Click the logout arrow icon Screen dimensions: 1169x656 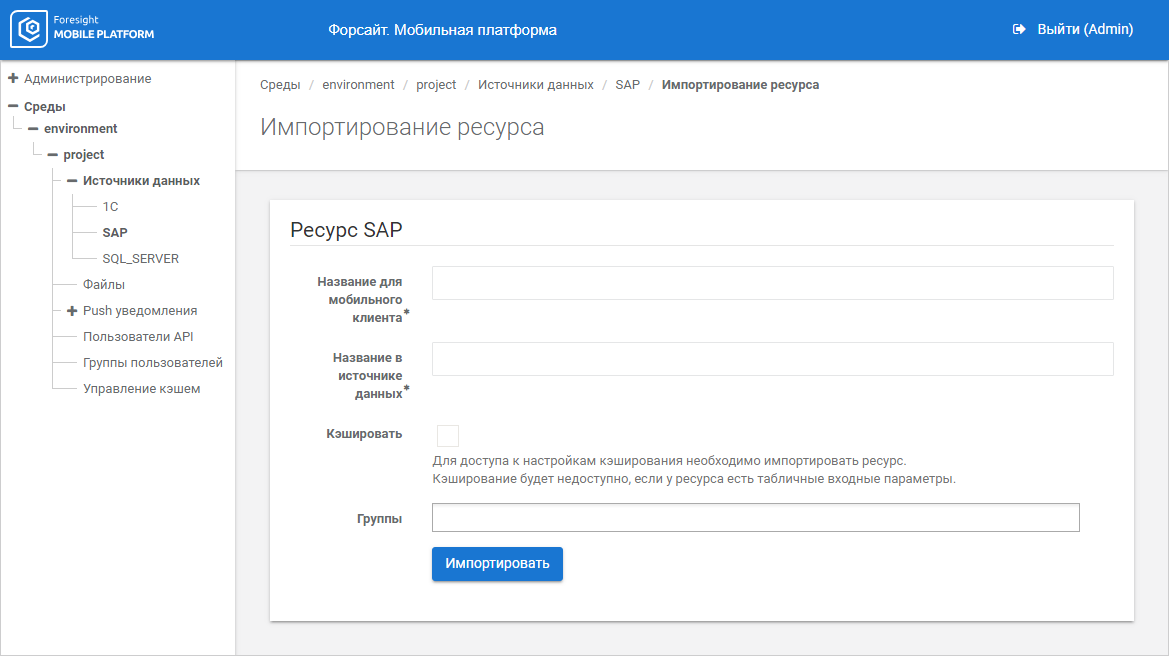tap(1019, 29)
